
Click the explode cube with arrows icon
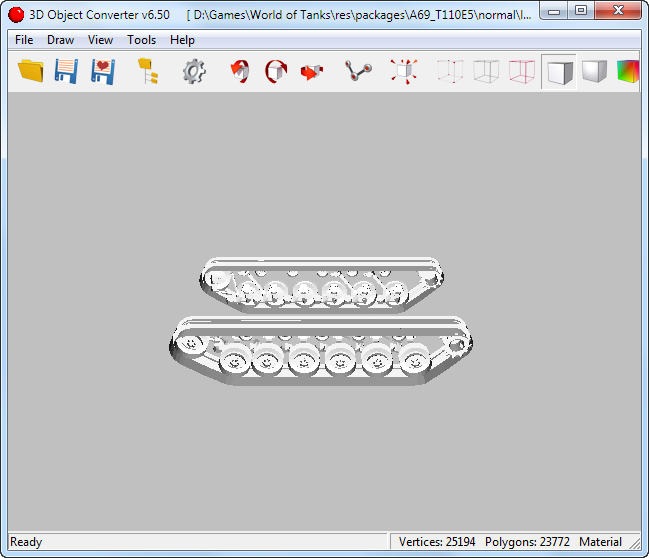pos(404,71)
